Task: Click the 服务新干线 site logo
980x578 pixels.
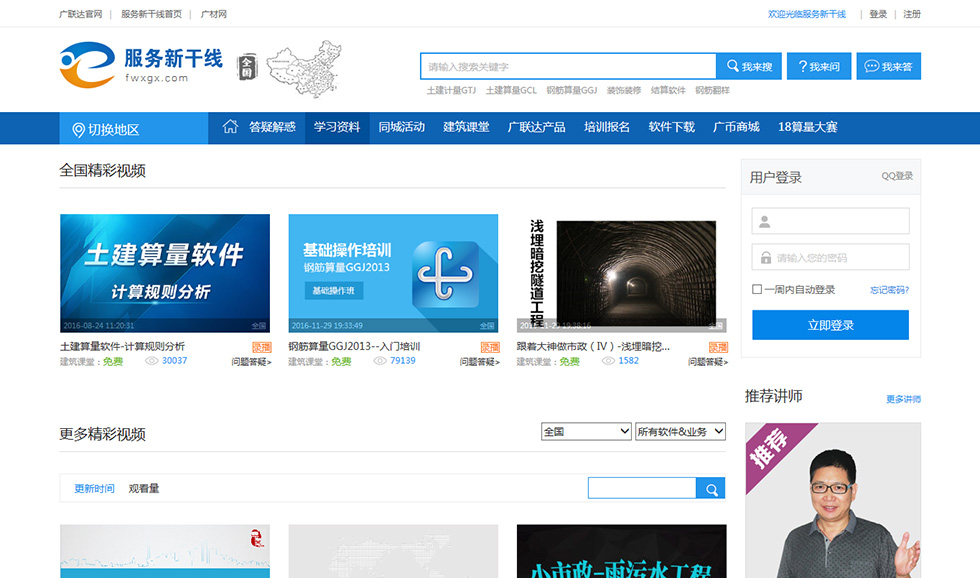Action: [141, 65]
